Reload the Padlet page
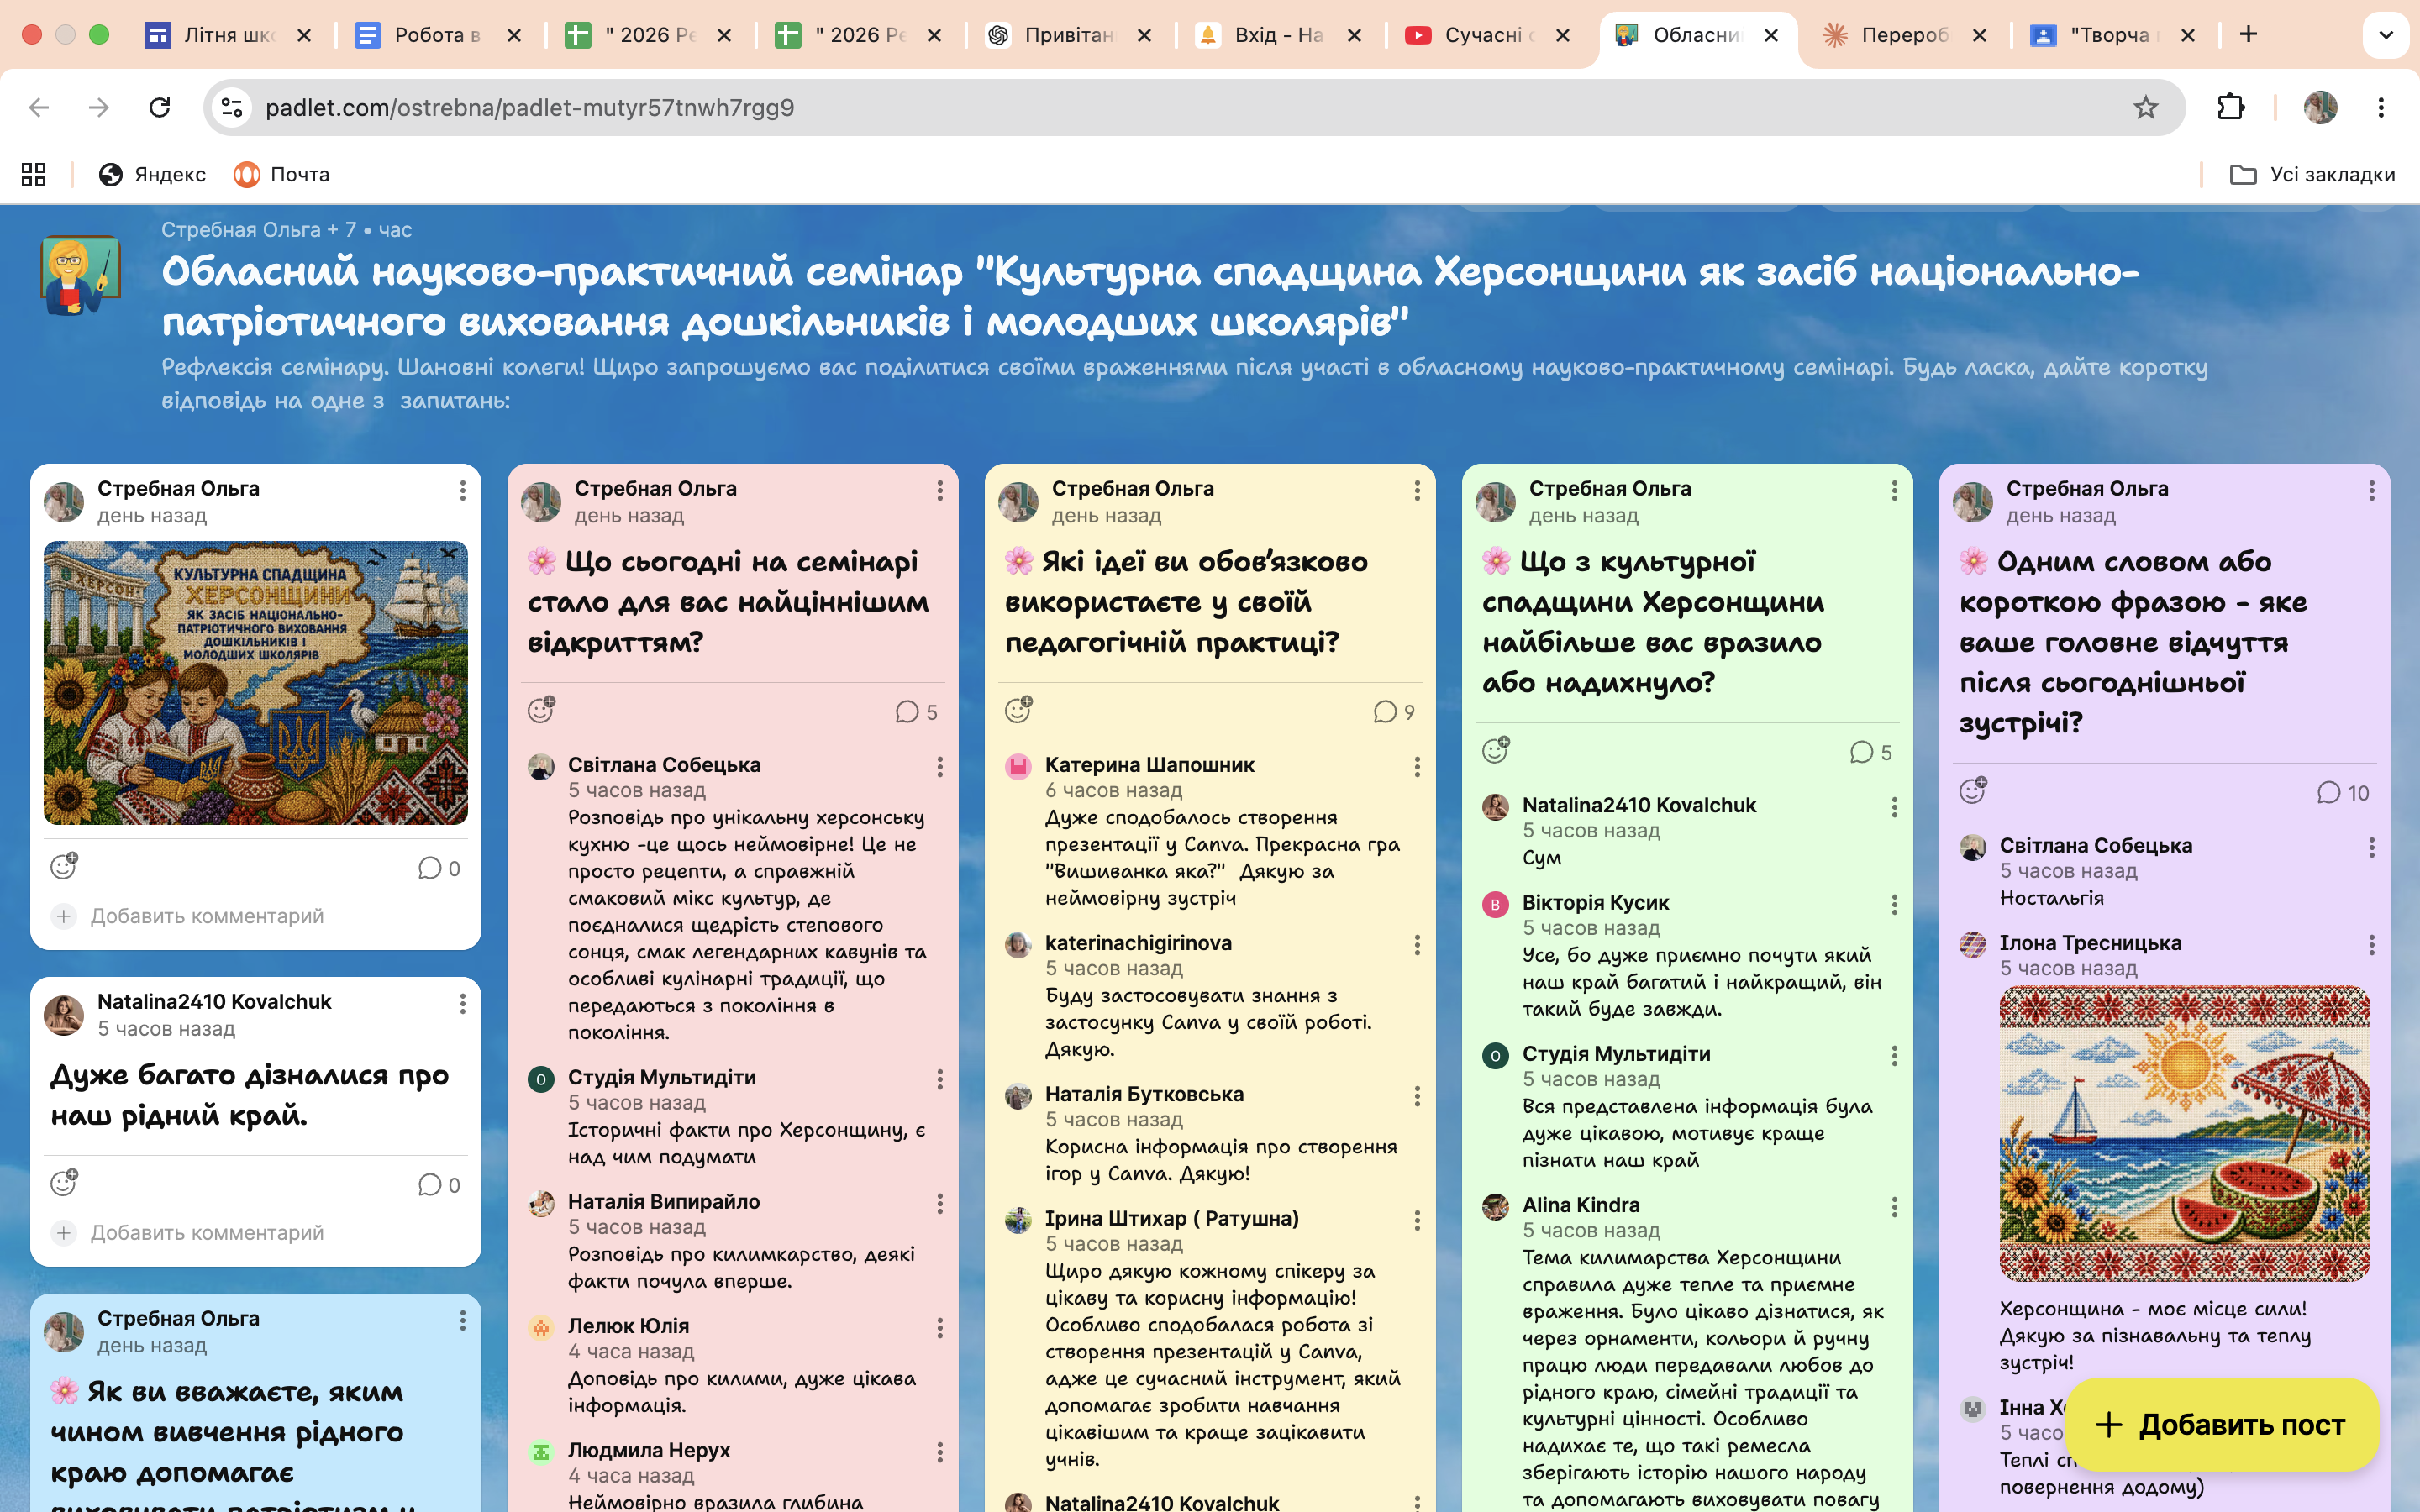The width and height of the screenshot is (2420, 1512). pos(160,107)
